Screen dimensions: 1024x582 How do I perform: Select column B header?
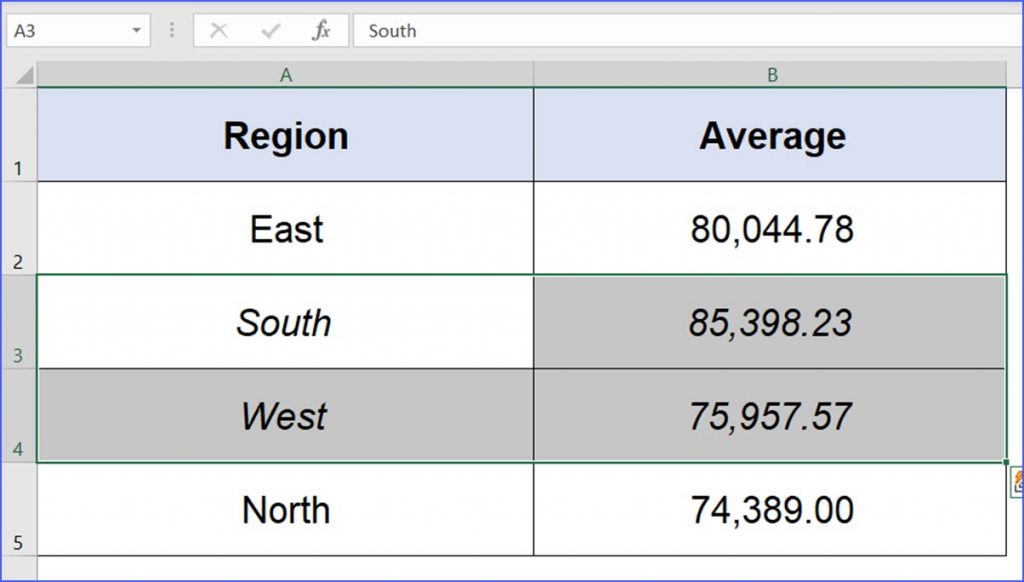point(771,76)
